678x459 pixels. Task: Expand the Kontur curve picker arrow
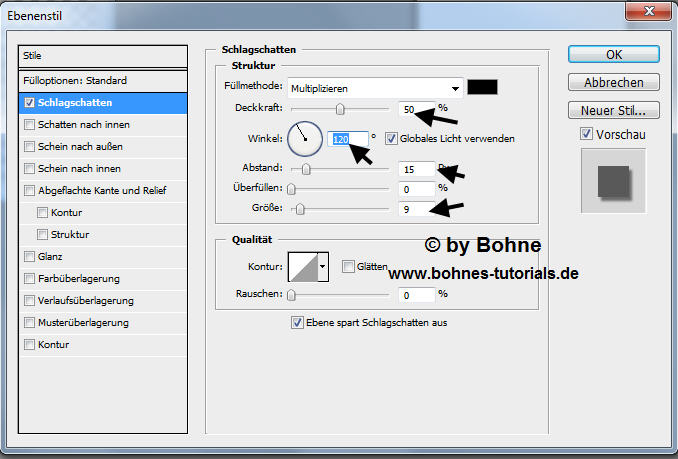pyautogui.click(x=323, y=267)
